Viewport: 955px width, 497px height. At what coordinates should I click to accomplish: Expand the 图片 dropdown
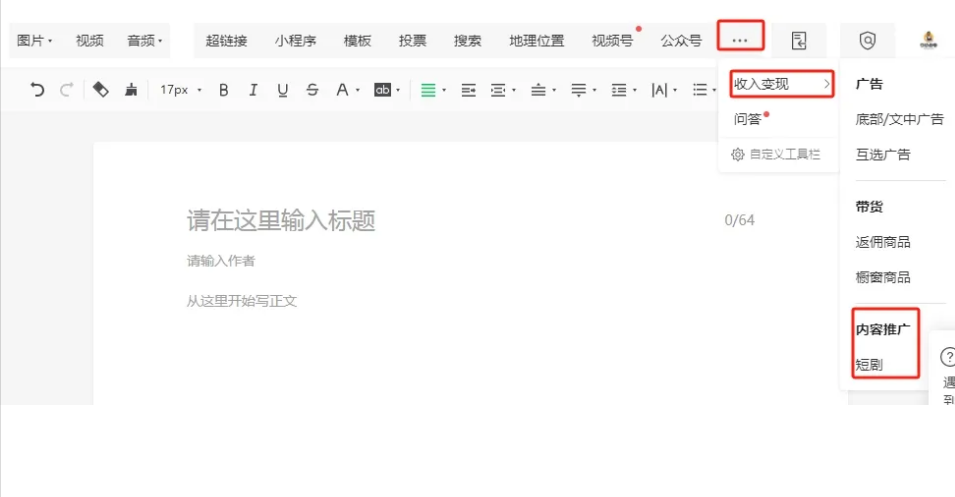click(x=35, y=41)
